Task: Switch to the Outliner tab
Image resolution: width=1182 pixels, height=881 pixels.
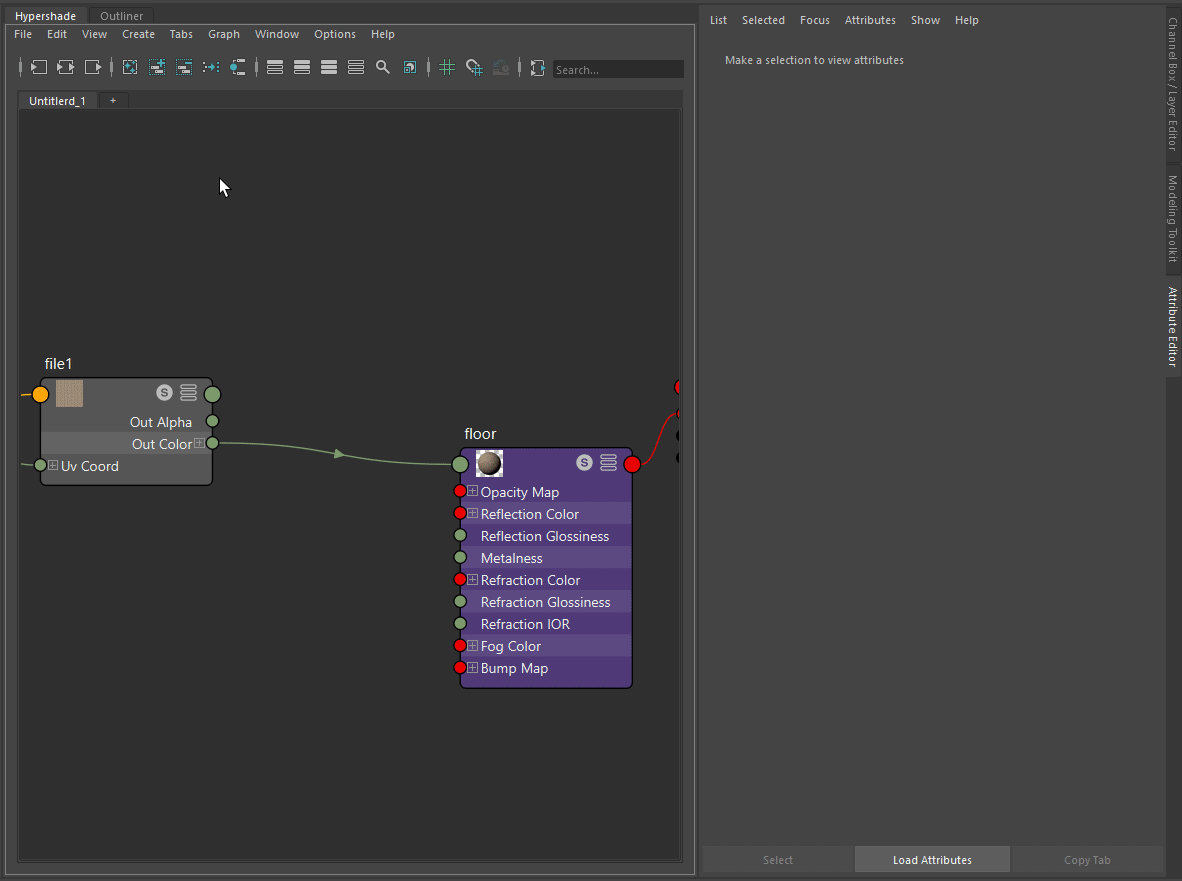Action: click(121, 16)
